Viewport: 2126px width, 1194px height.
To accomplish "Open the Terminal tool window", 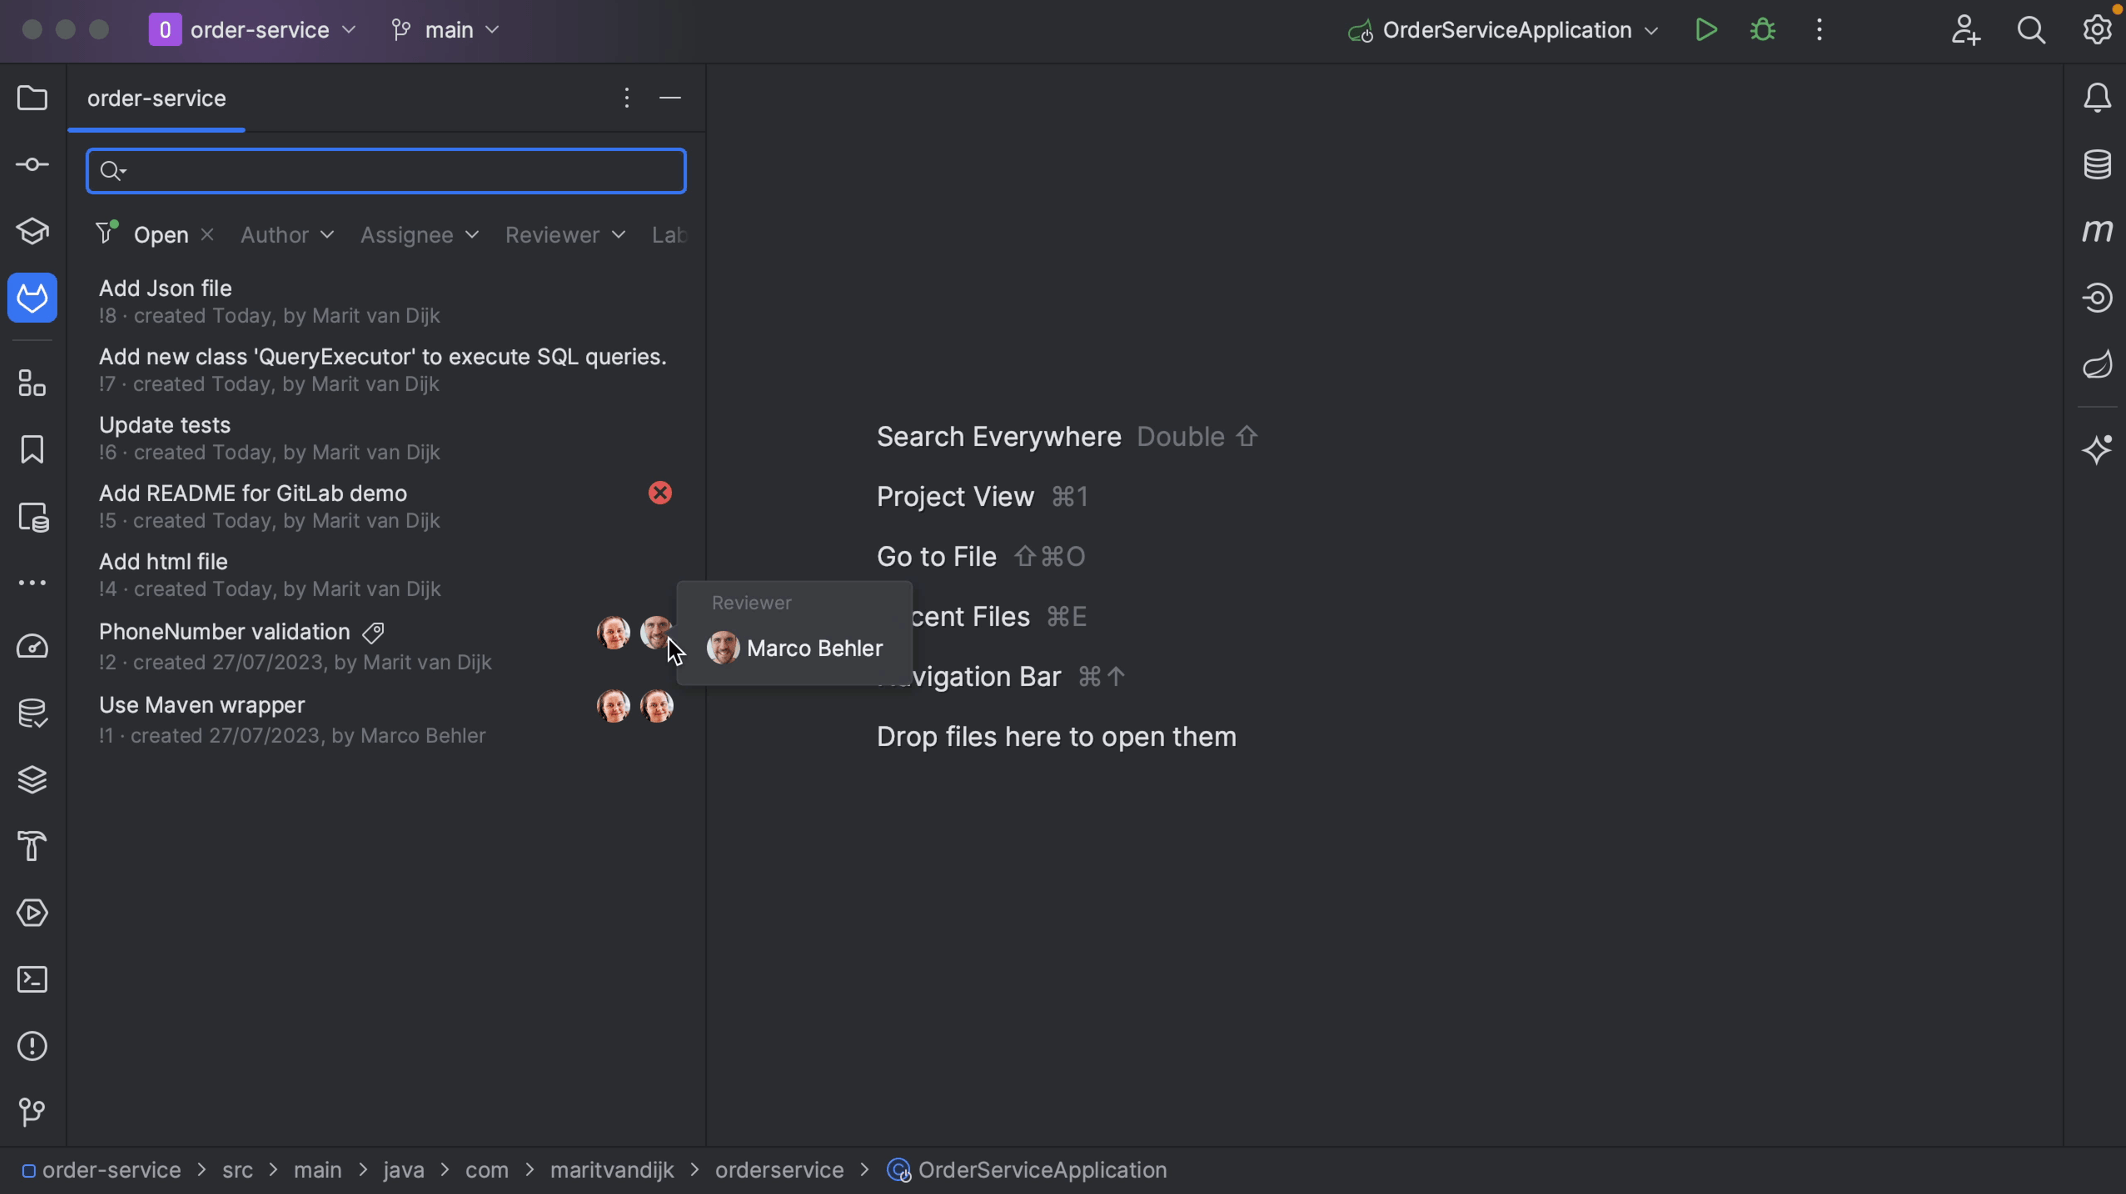I will (x=32, y=980).
